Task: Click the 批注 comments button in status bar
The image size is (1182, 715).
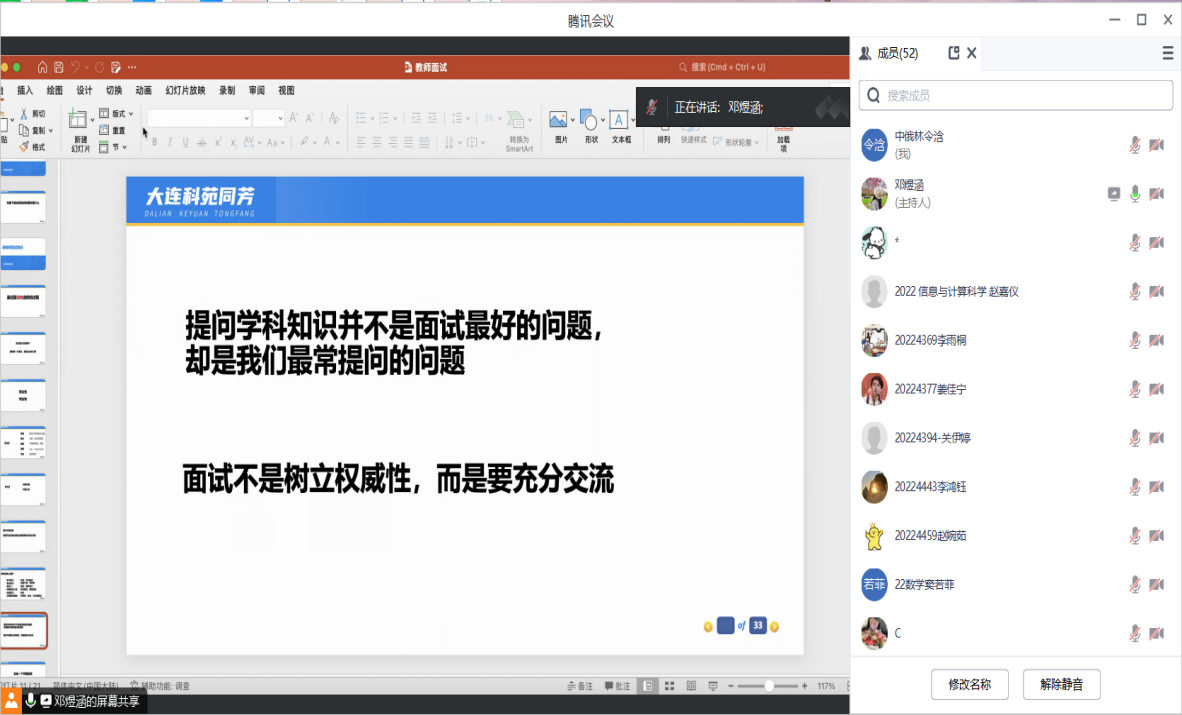Action: point(617,686)
